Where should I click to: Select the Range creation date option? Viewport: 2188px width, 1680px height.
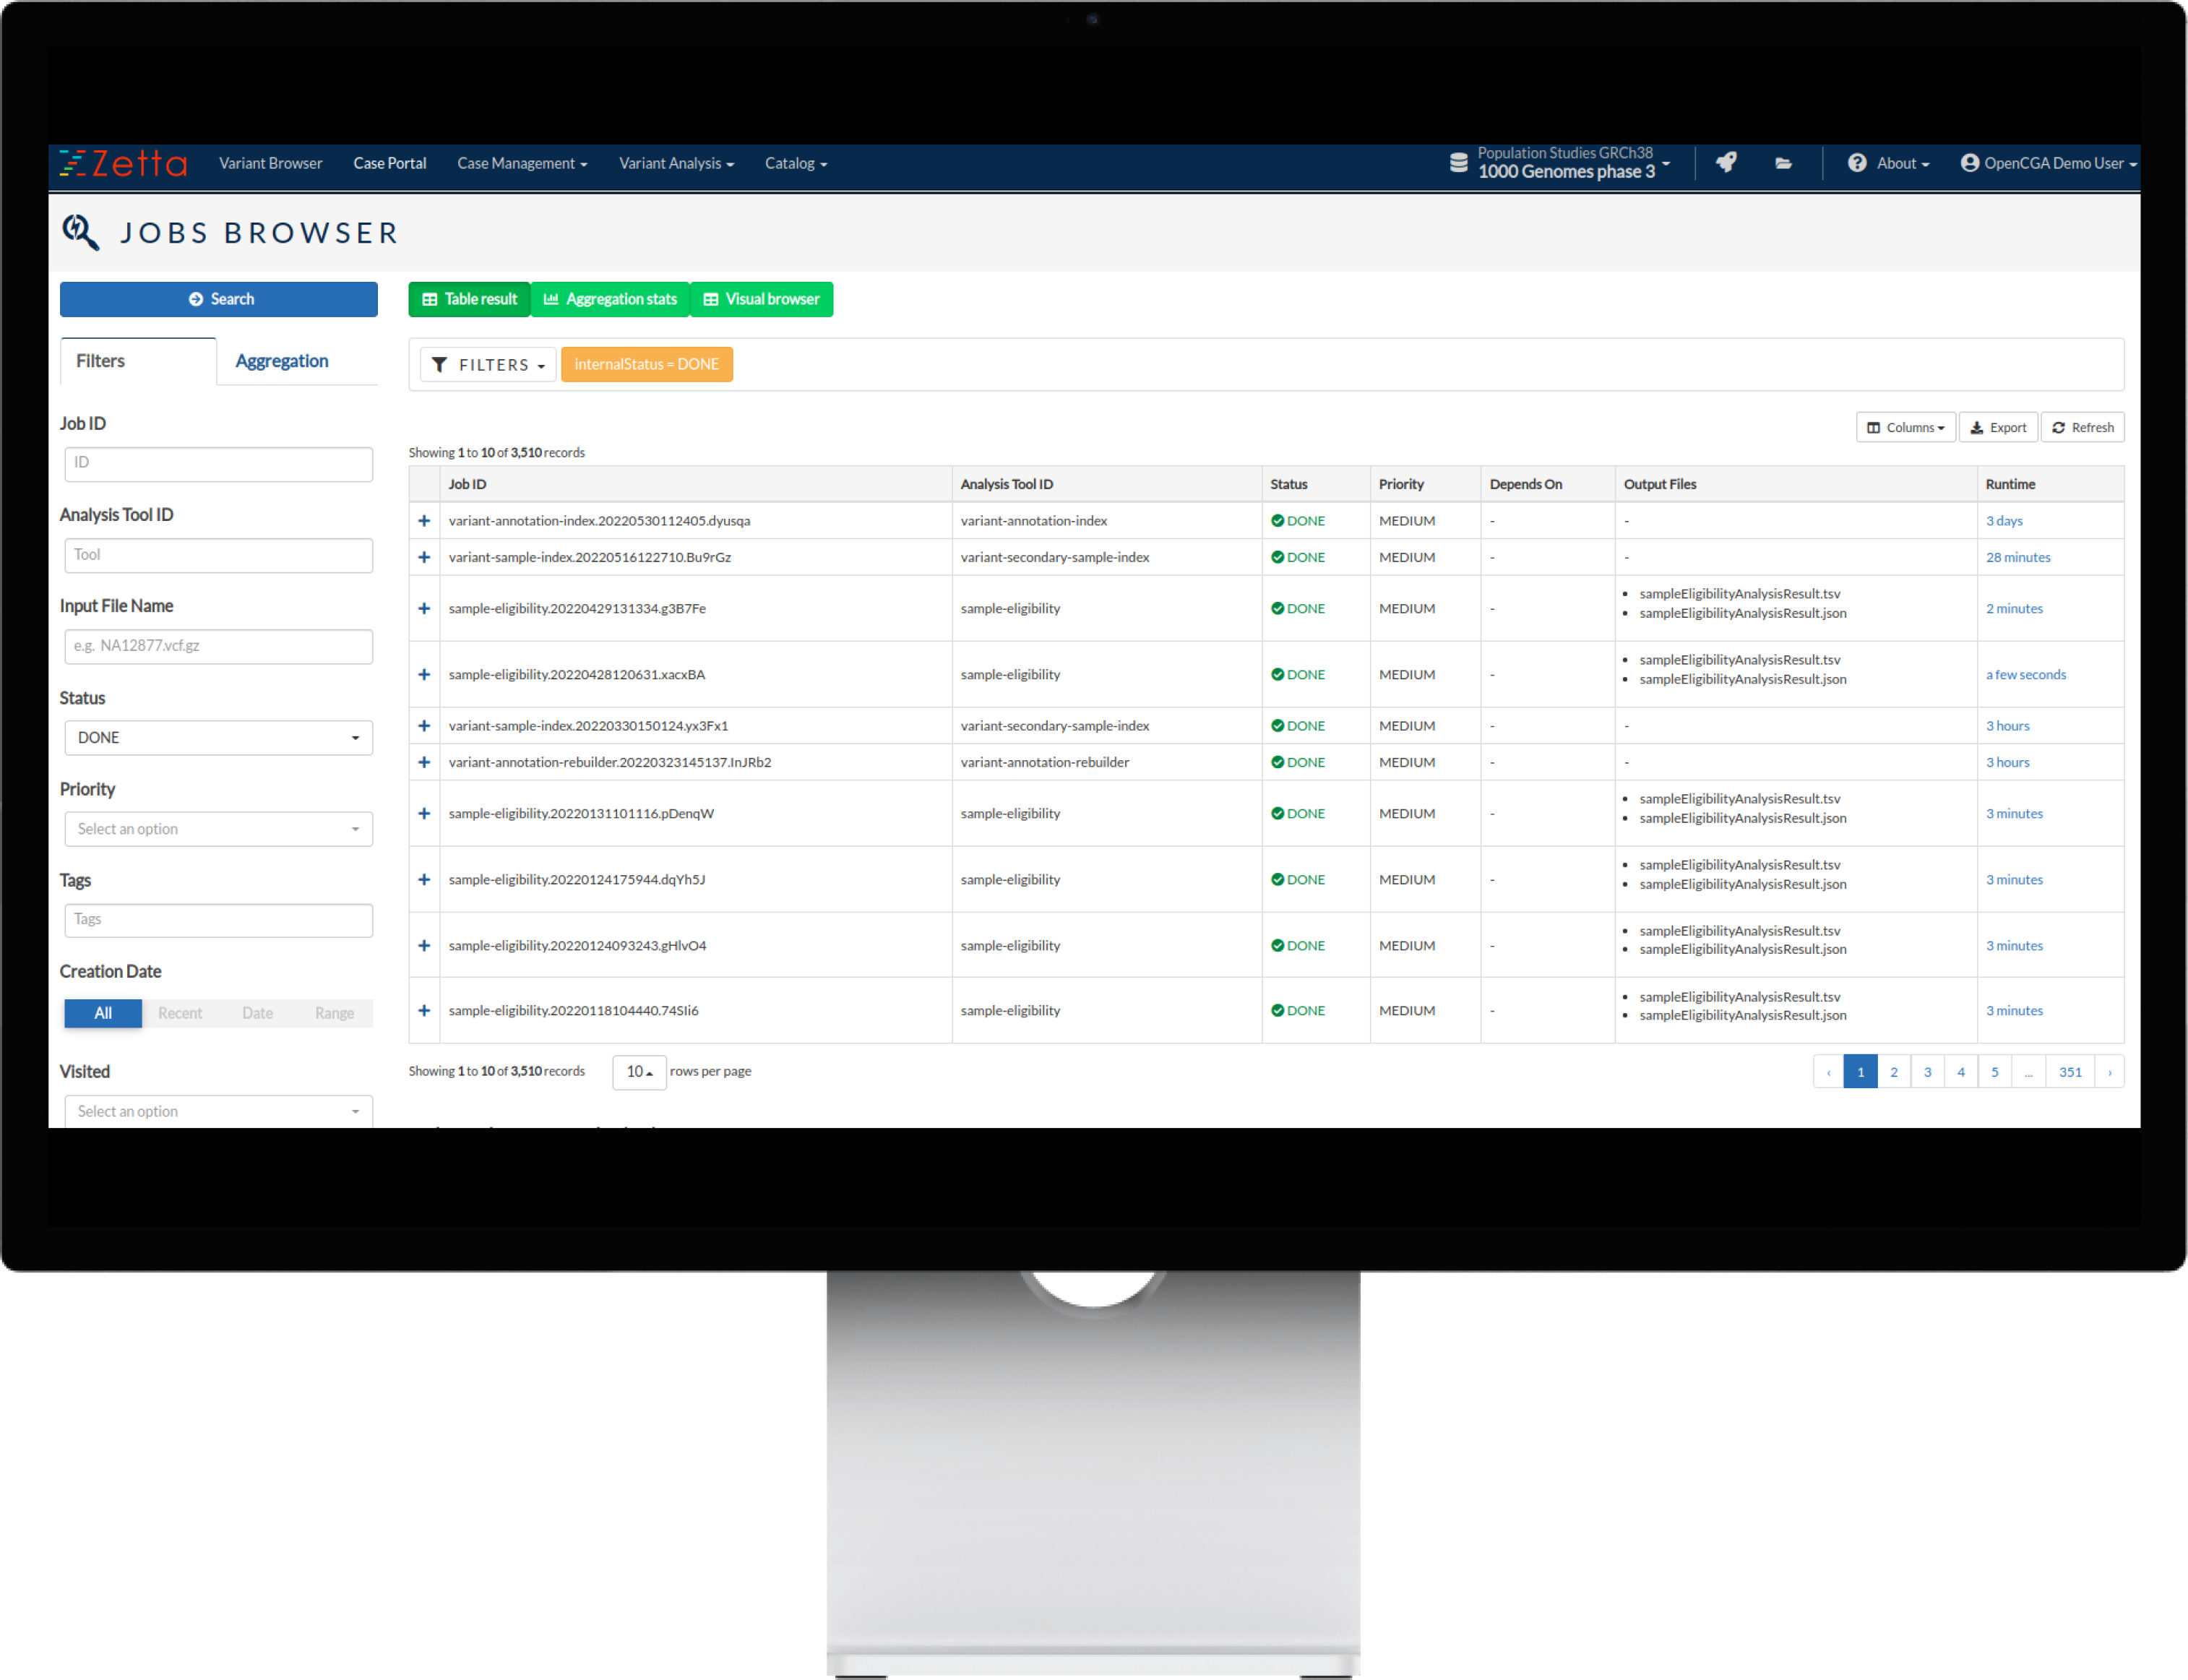[334, 1013]
